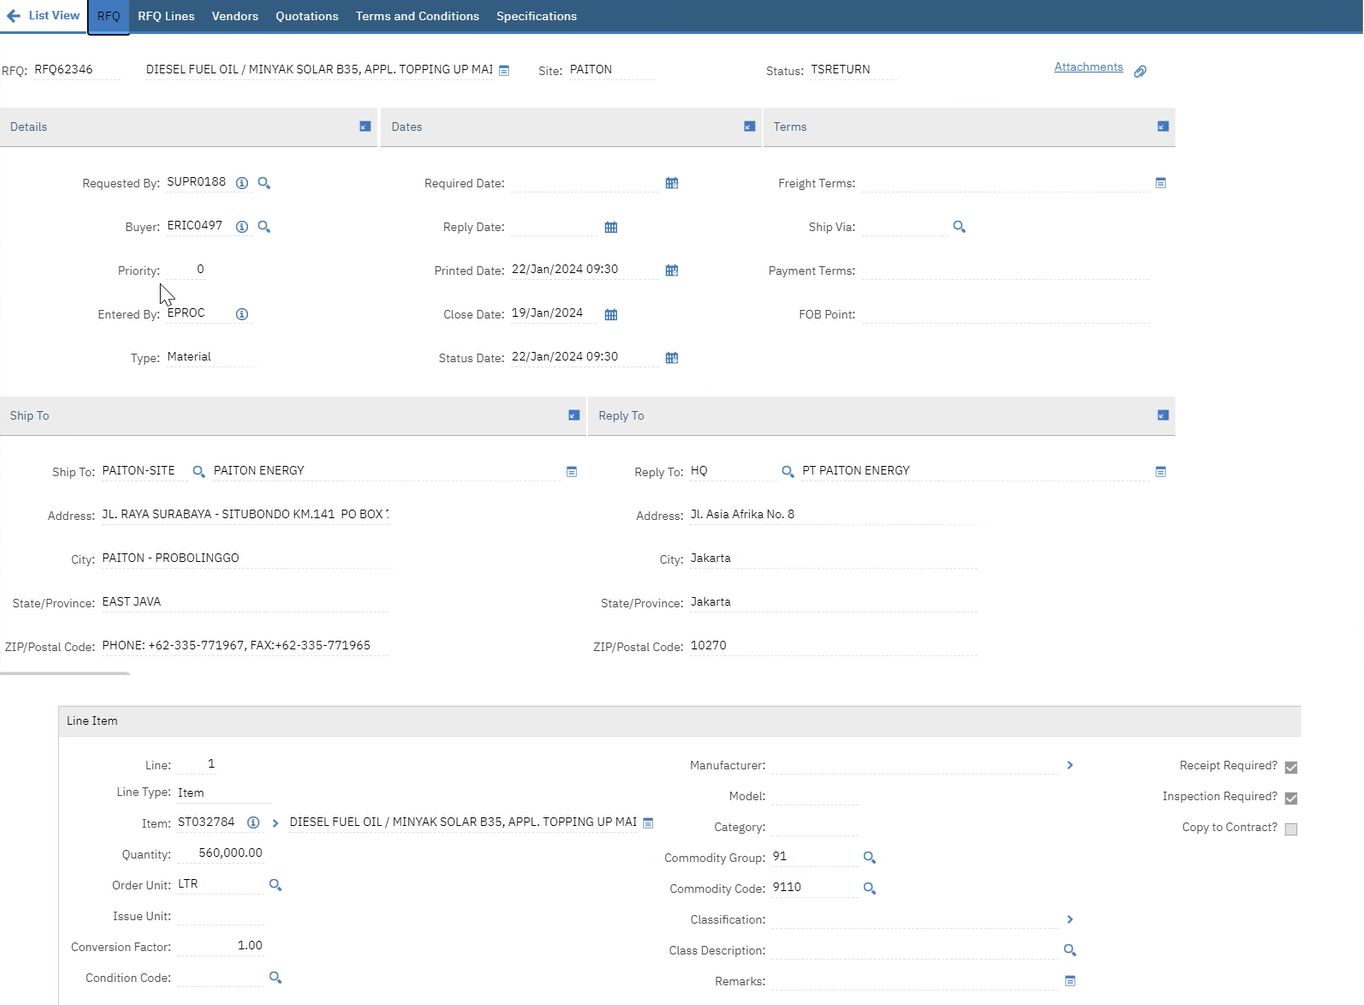Expand the Manufacturer detail menu arrow
Screen dimensions: 1364x1005
pos(1070,765)
